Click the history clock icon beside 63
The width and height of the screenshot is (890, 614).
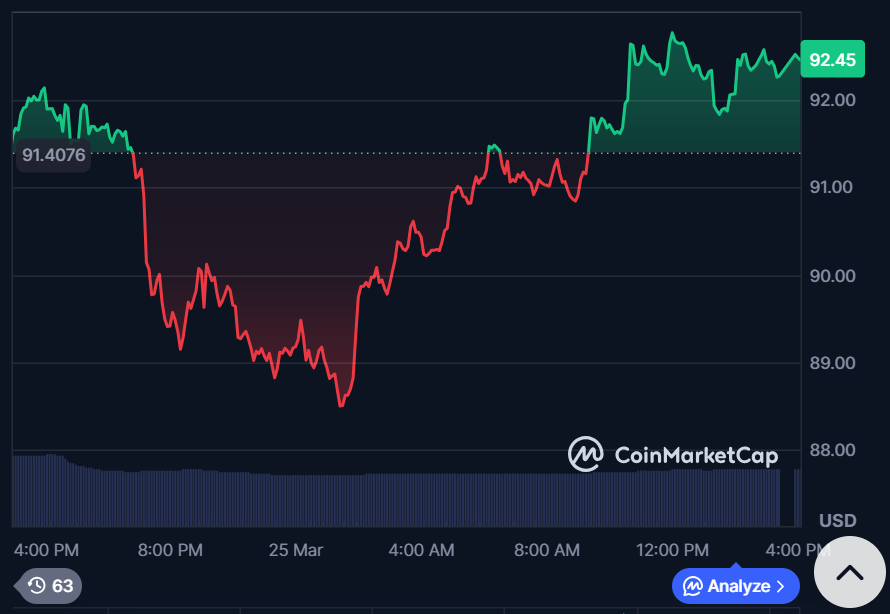click(36, 586)
